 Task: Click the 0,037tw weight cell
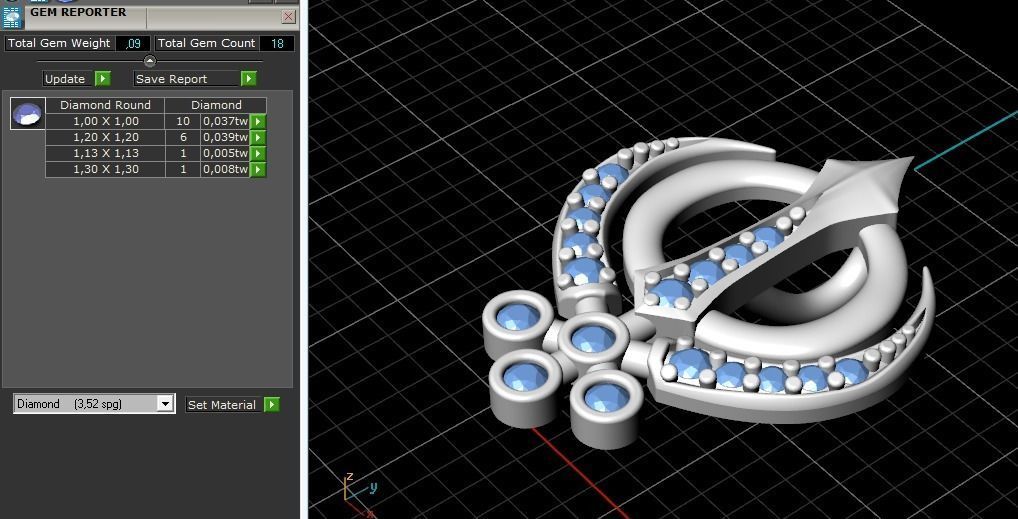pyautogui.click(x=225, y=121)
